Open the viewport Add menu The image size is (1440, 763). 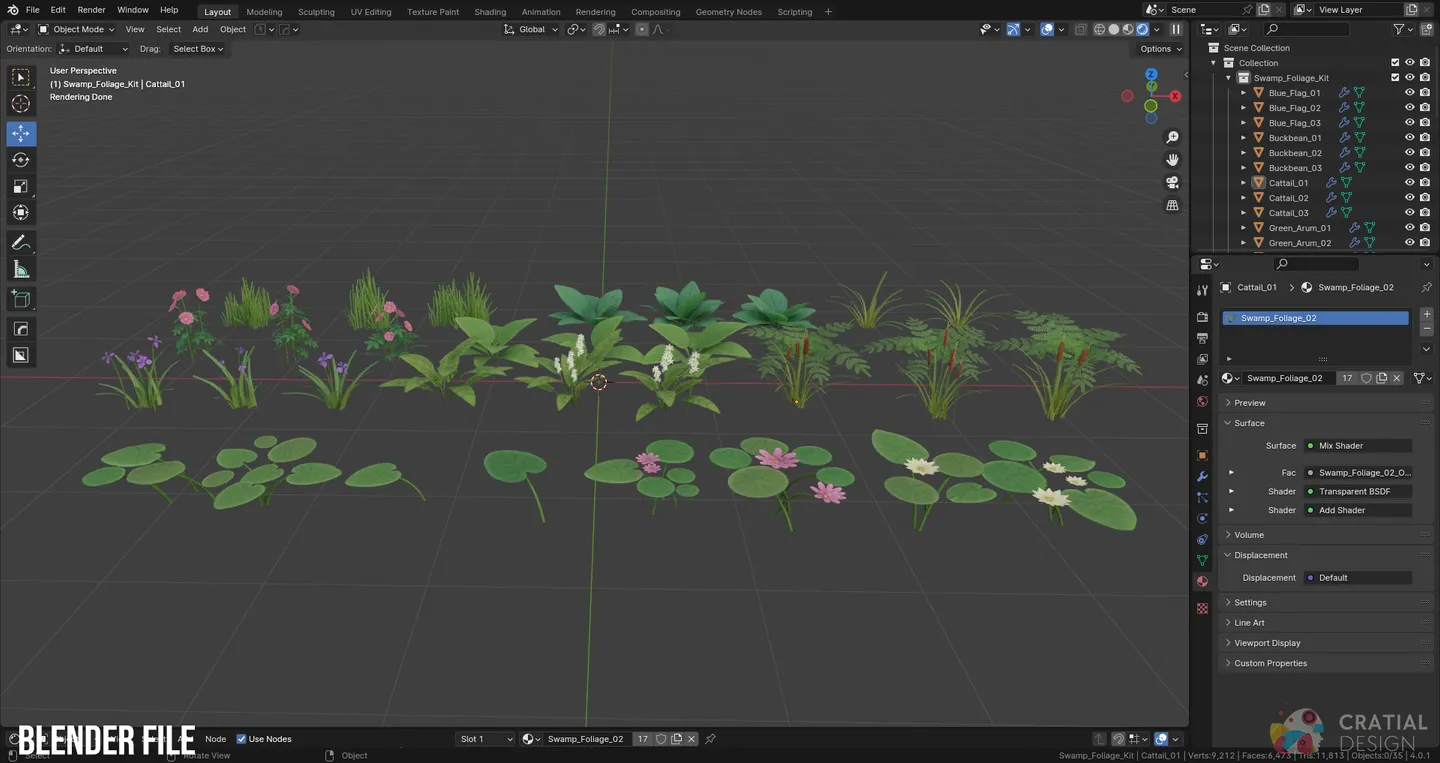200,29
